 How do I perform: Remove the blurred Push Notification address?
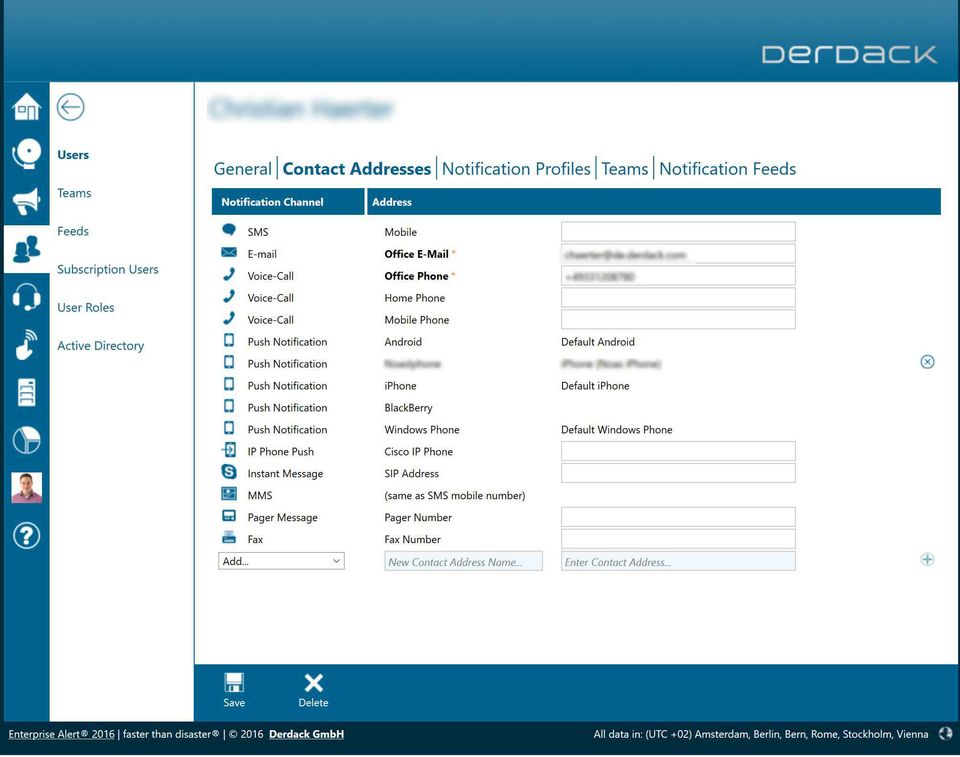point(927,362)
